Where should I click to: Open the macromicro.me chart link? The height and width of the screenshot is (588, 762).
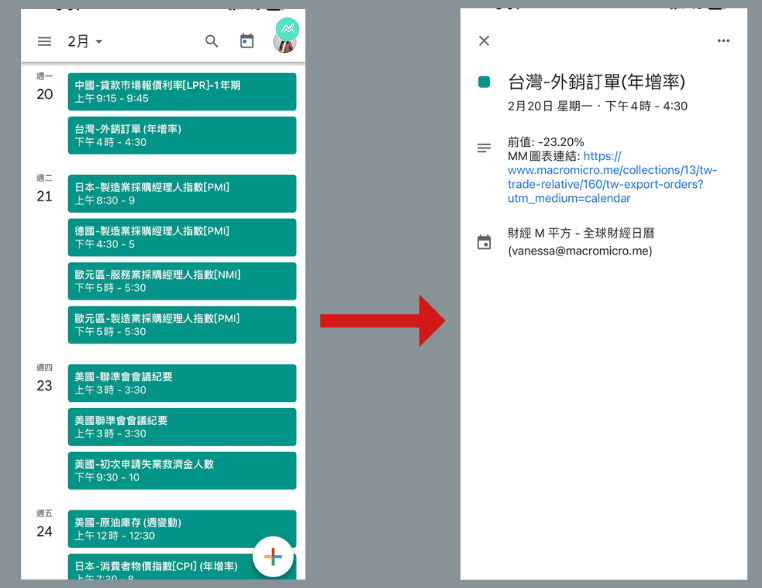(612, 177)
